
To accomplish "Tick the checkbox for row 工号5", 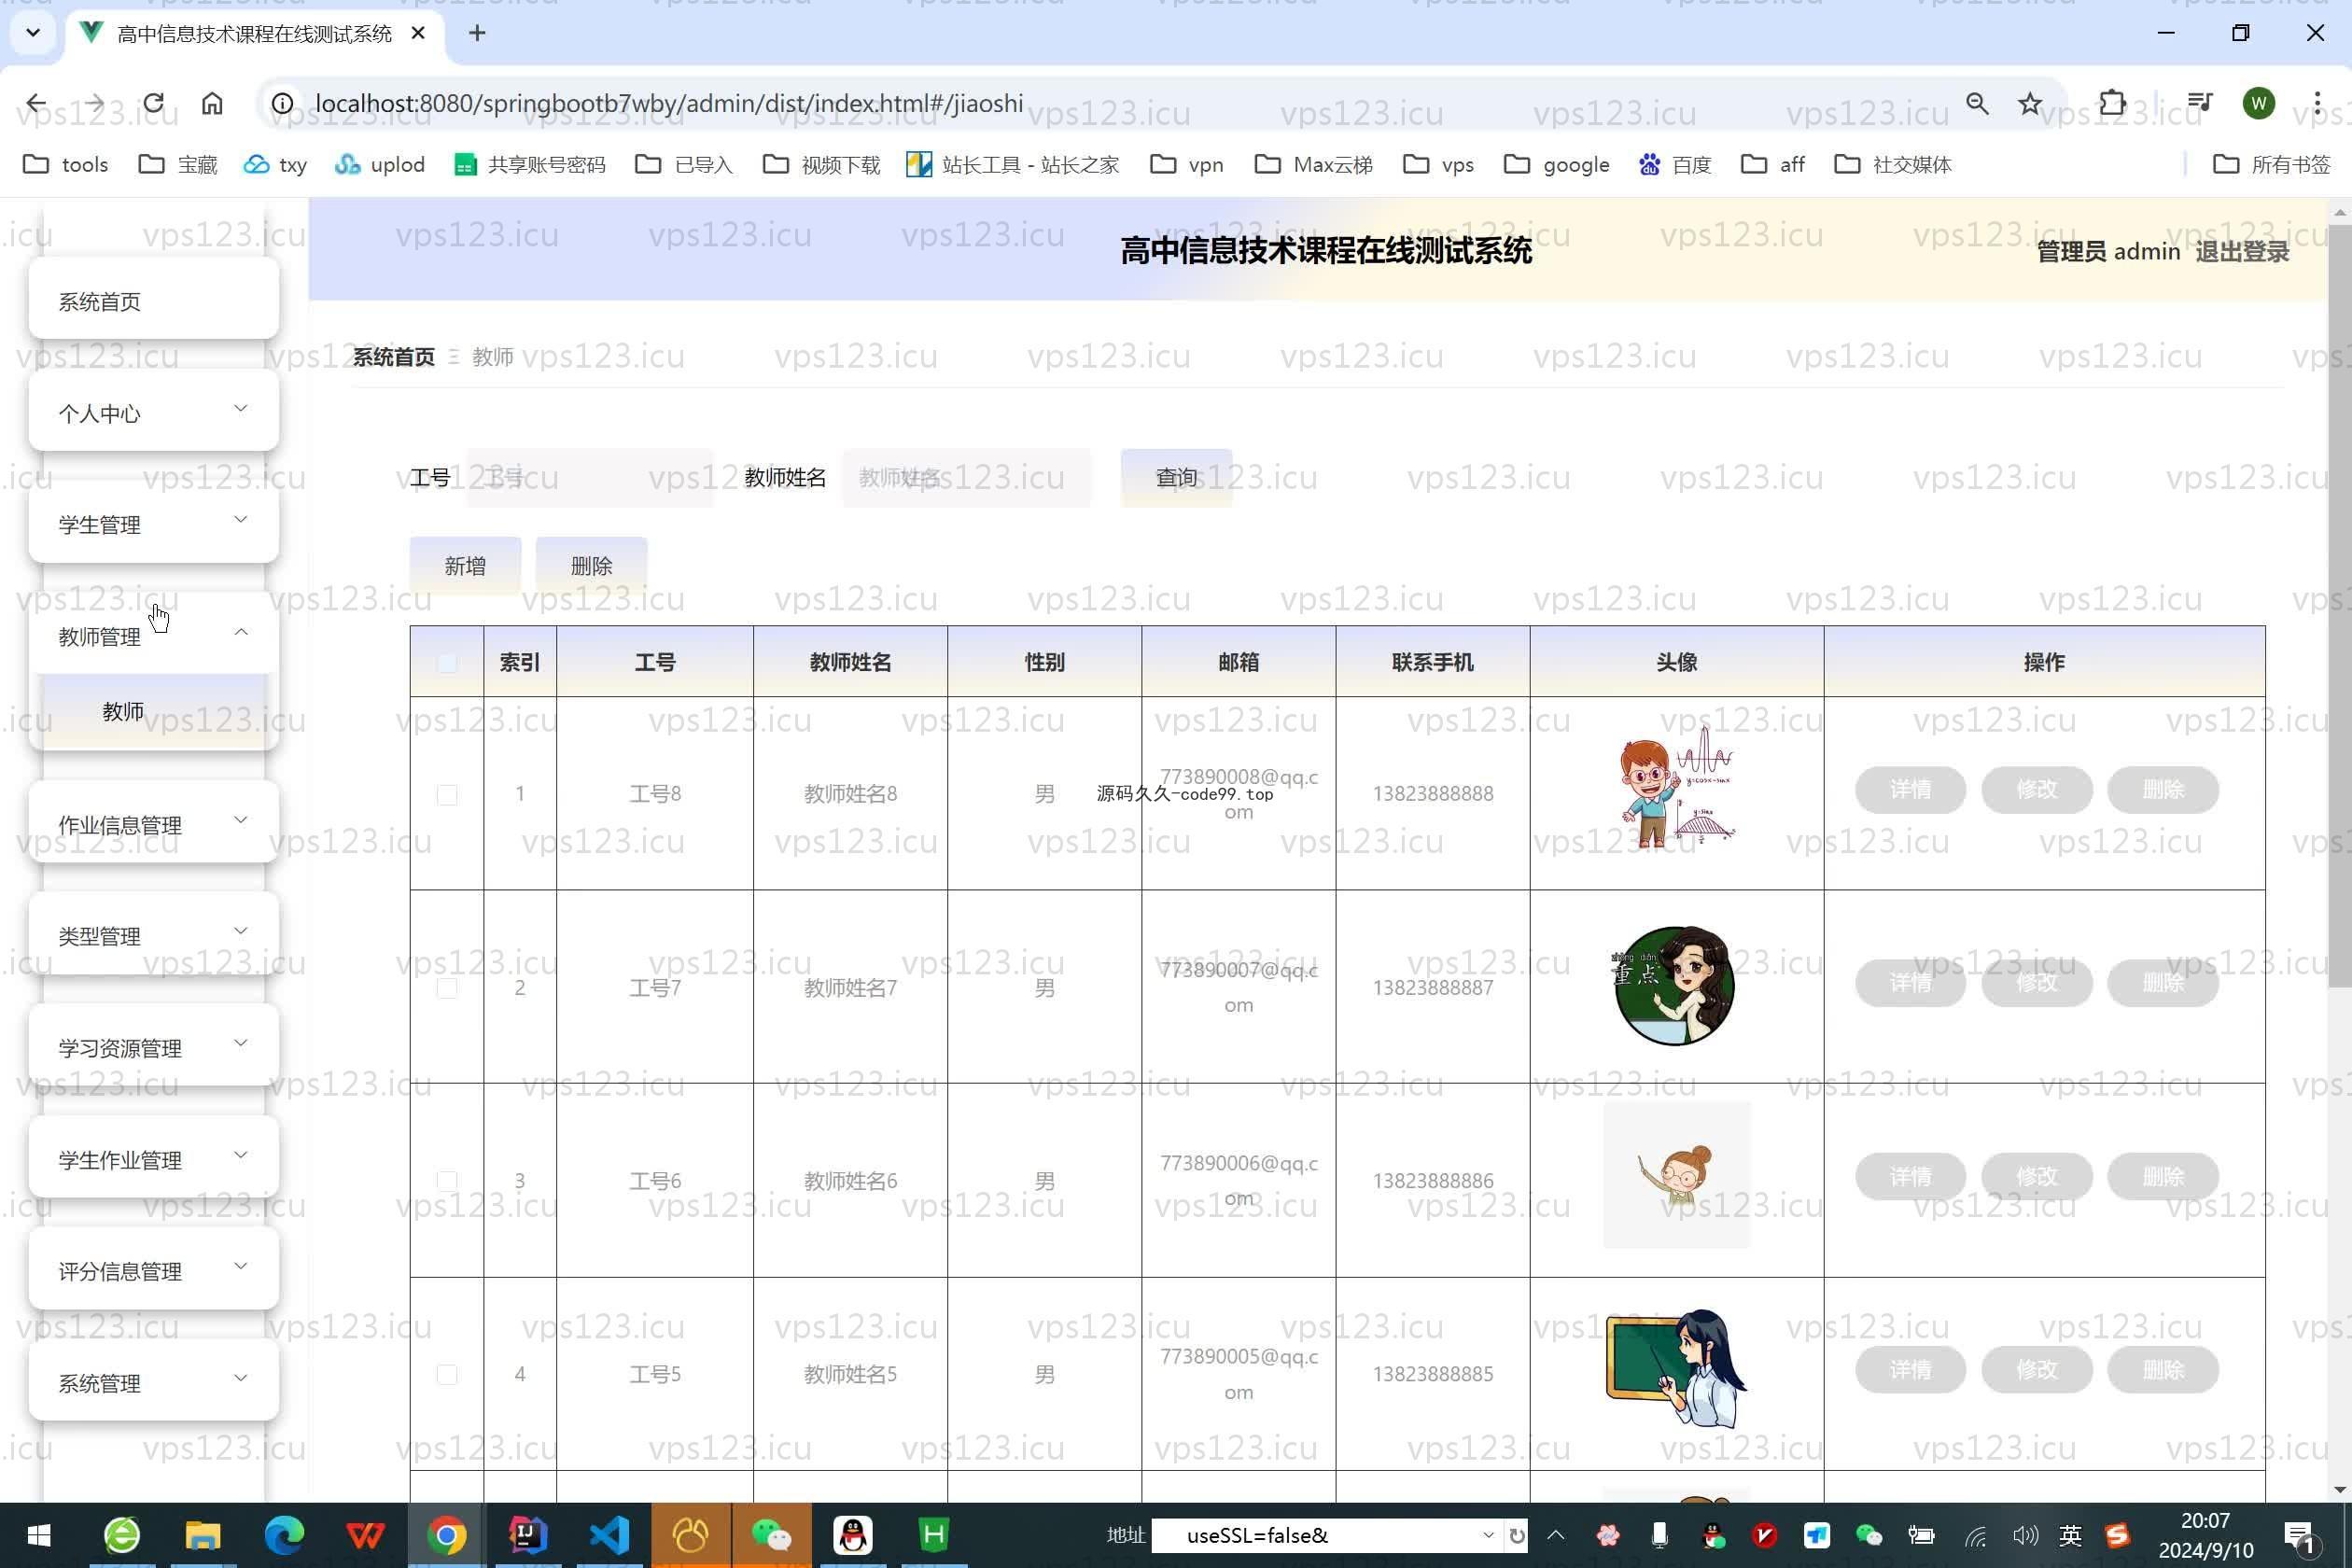I will pyautogui.click(x=447, y=1374).
